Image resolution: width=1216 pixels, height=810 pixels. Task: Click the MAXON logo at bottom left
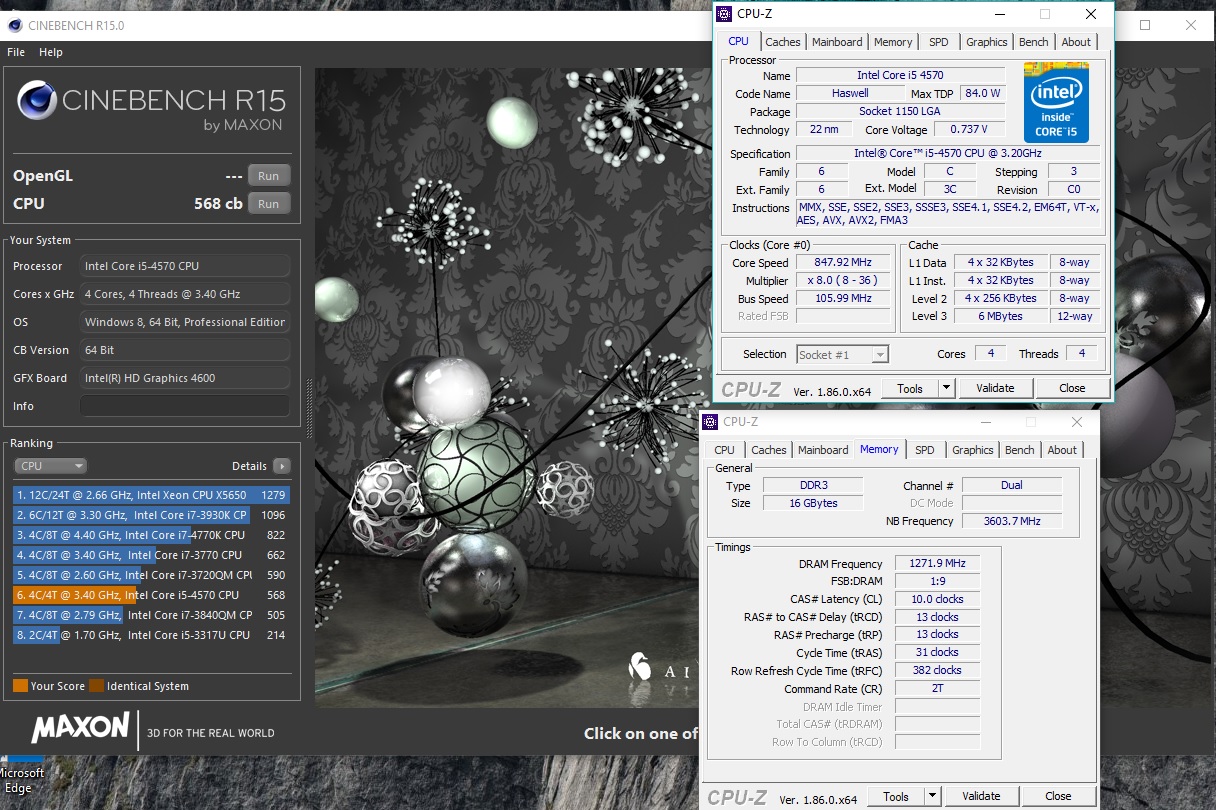80,727
